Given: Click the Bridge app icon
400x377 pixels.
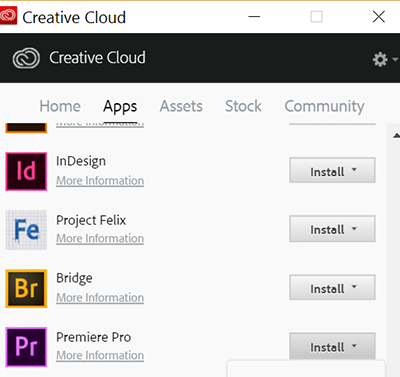Looking at the screenshot, I should click(x=26, y=288).
